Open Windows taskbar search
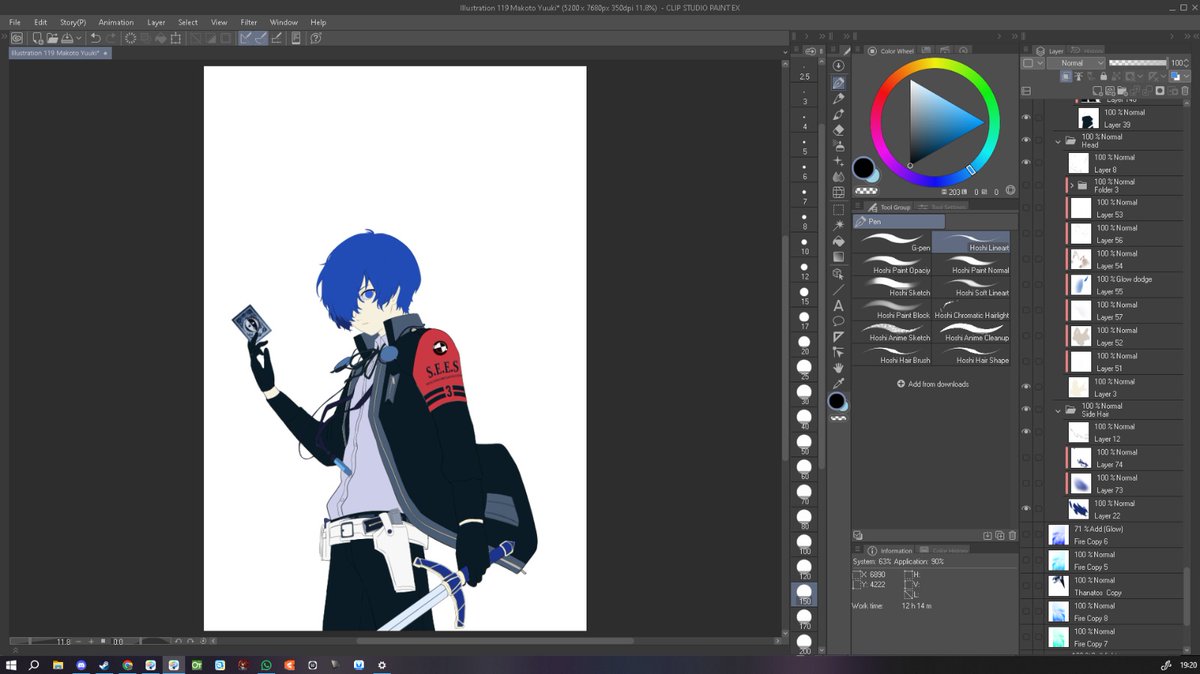Image resolution: width=1200 pixels, height=674 pixels. [34, 664]
